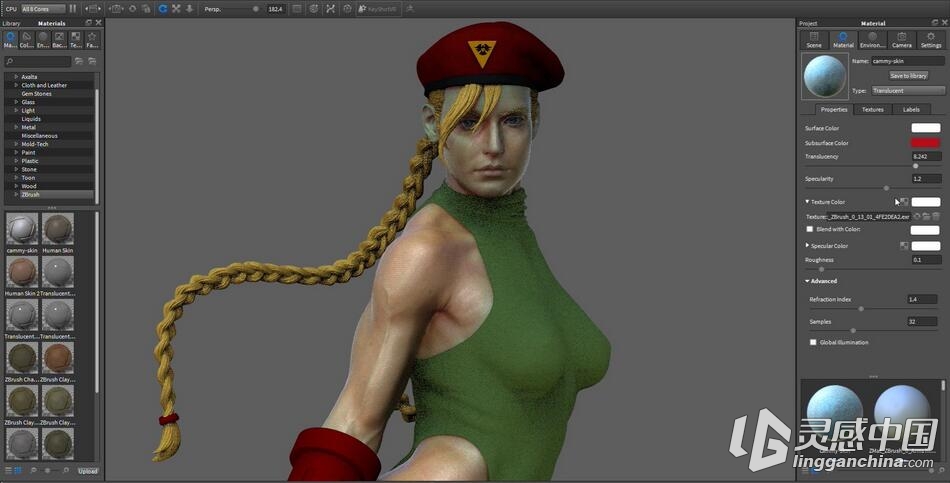
Task: Expand the Paint folder
Action: tap(16, 153)
